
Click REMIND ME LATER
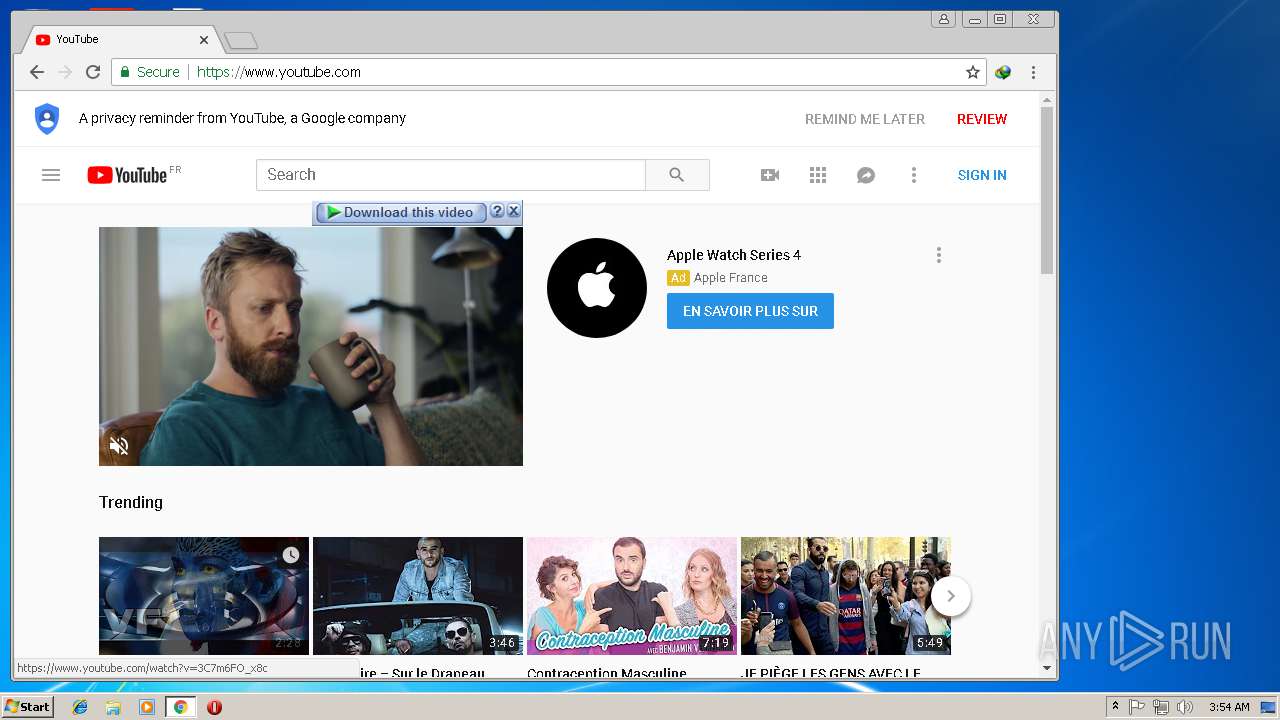pos(865,119)
